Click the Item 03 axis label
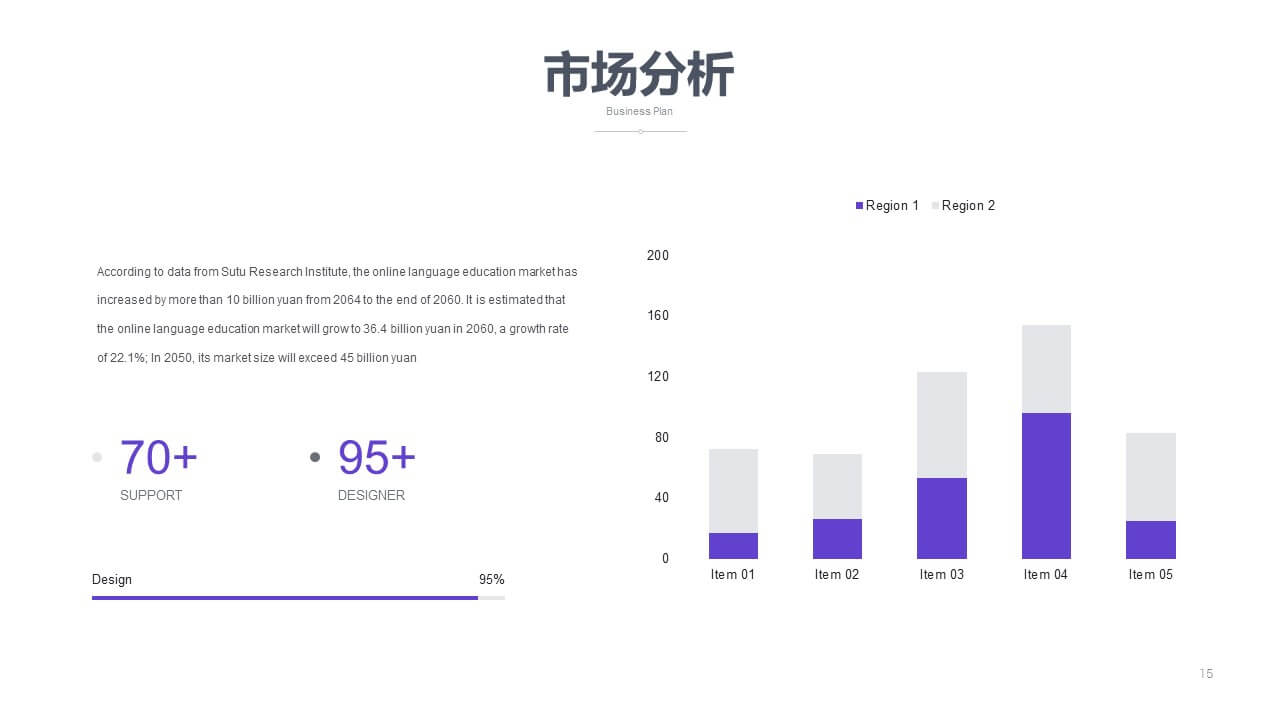This screenshot has width=1280, height=720. [942, 574]
